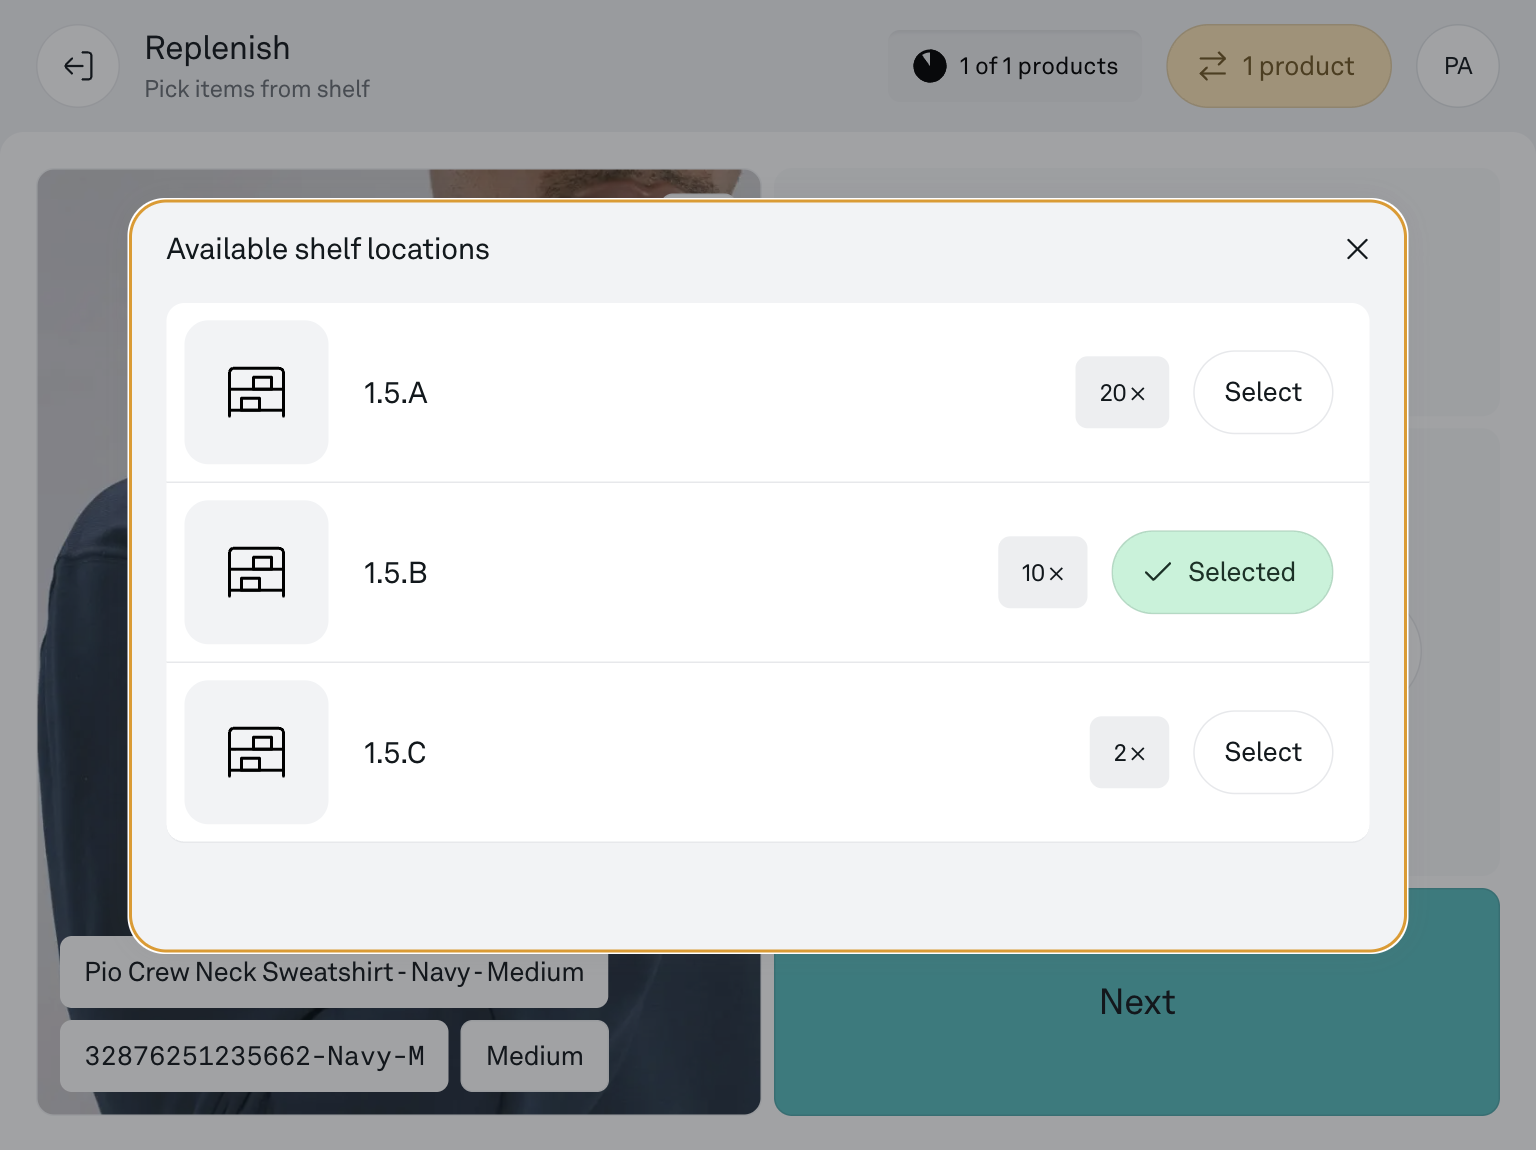Image resolution: width=1536 pixels, height=1150 pixels.
Task: Click the 1 of 1 products text
Action: [x=1038, y=66]
